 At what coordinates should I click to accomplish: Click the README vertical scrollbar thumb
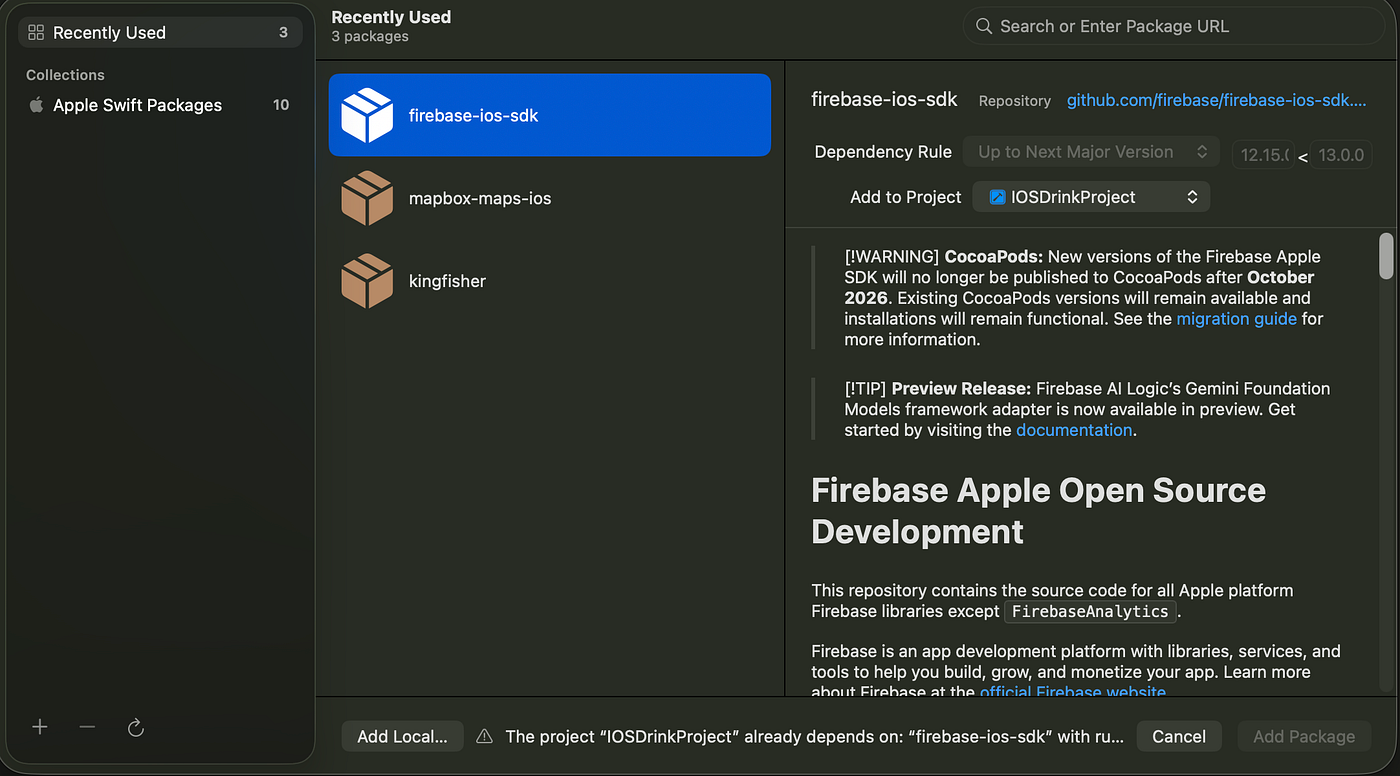coord(1386,256)
